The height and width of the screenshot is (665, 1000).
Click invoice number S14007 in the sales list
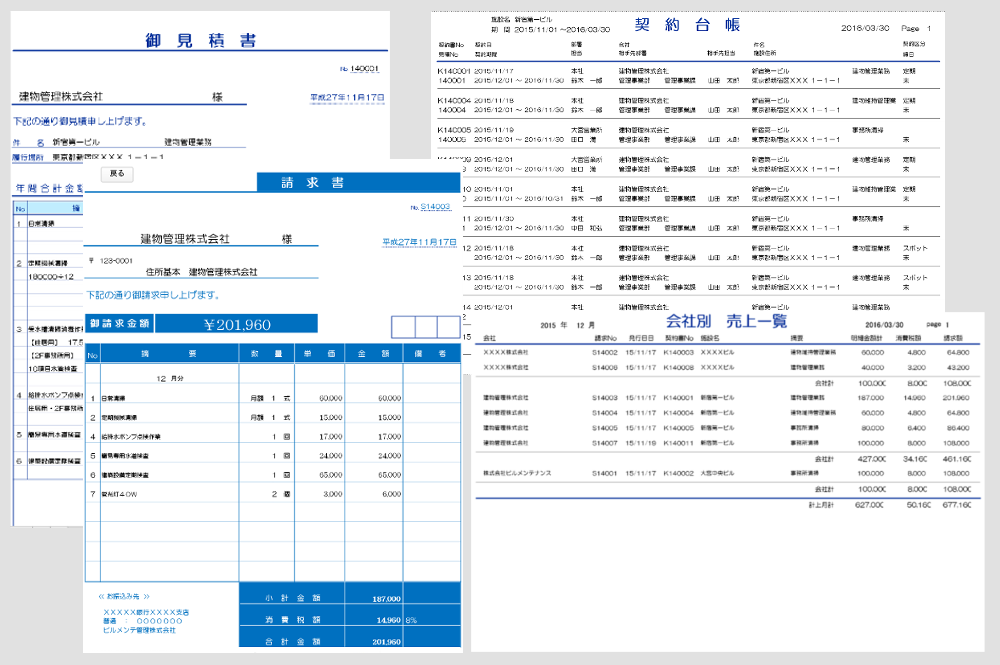pos(605,442)
